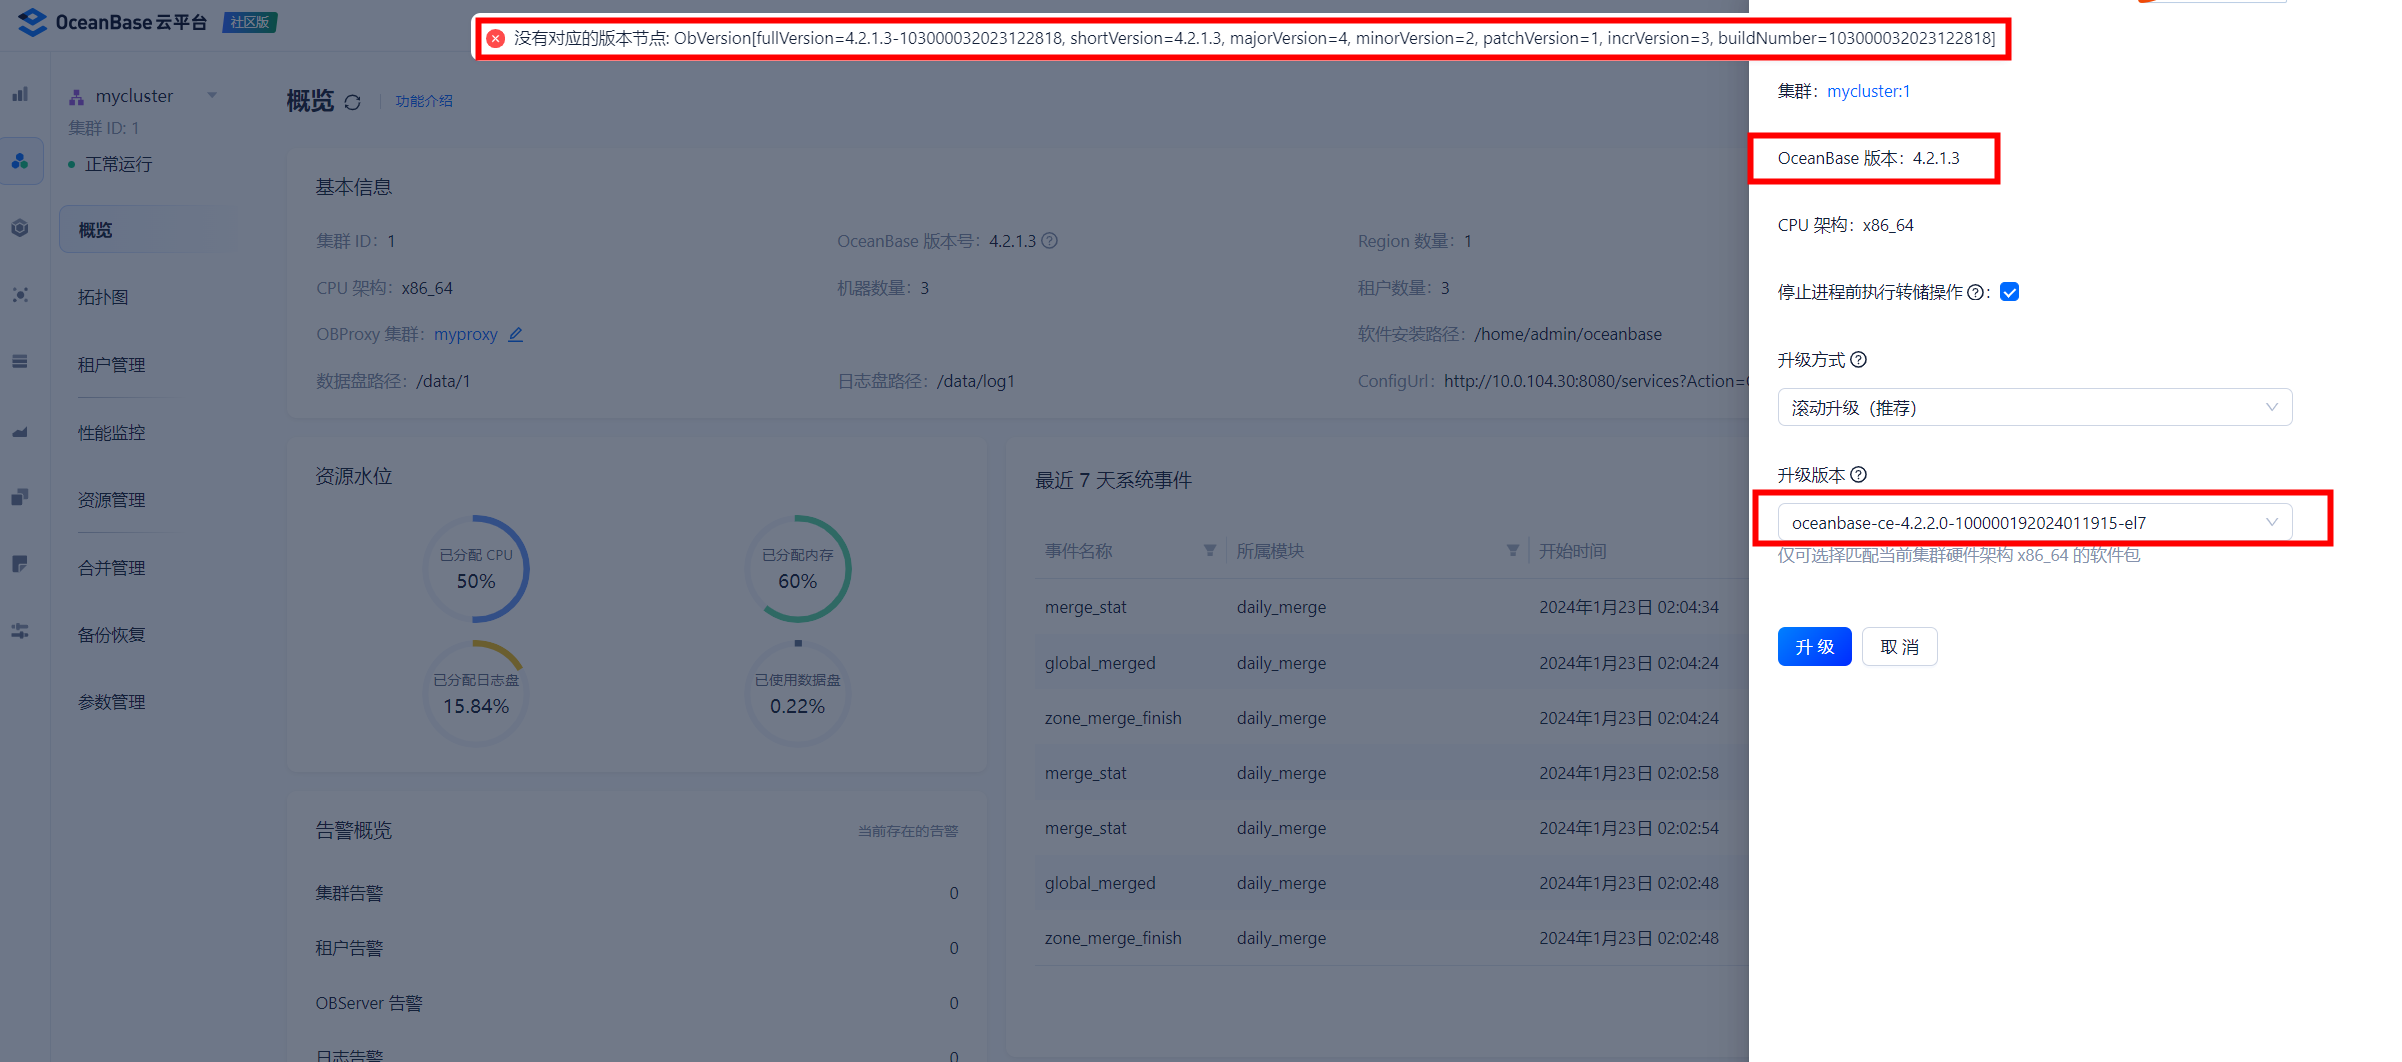
Task: Click the merge_stat event at 02:04:34
Action: point(1085,607)
